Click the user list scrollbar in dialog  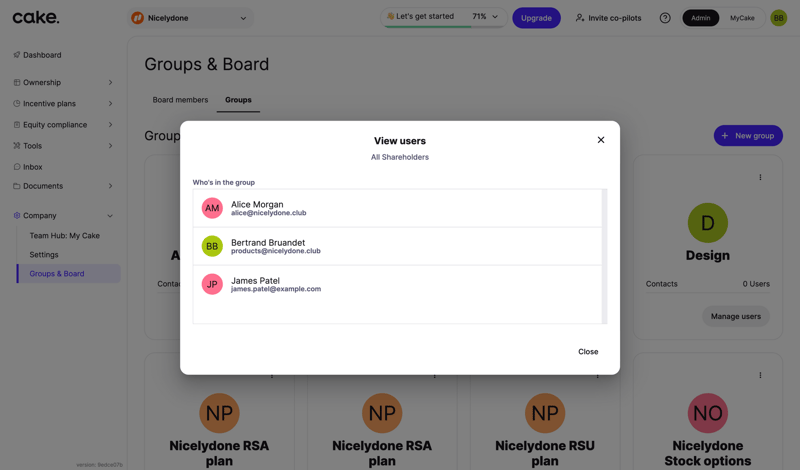coord(604,256)
